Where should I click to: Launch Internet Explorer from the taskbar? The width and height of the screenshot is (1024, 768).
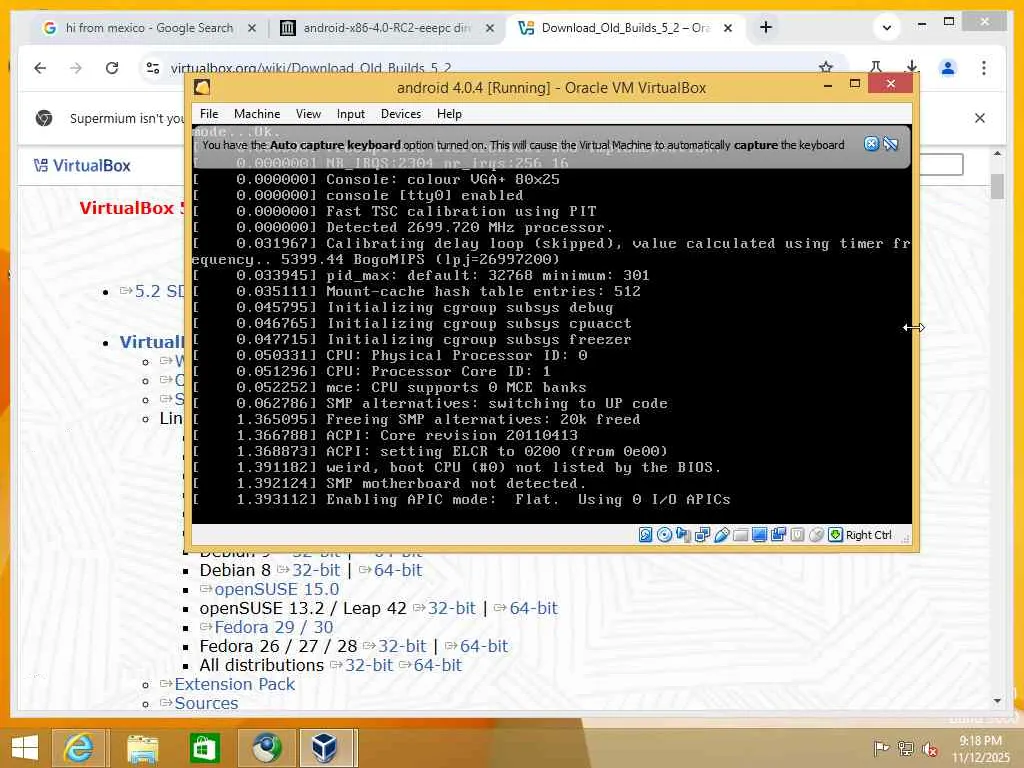pos(78,748)
